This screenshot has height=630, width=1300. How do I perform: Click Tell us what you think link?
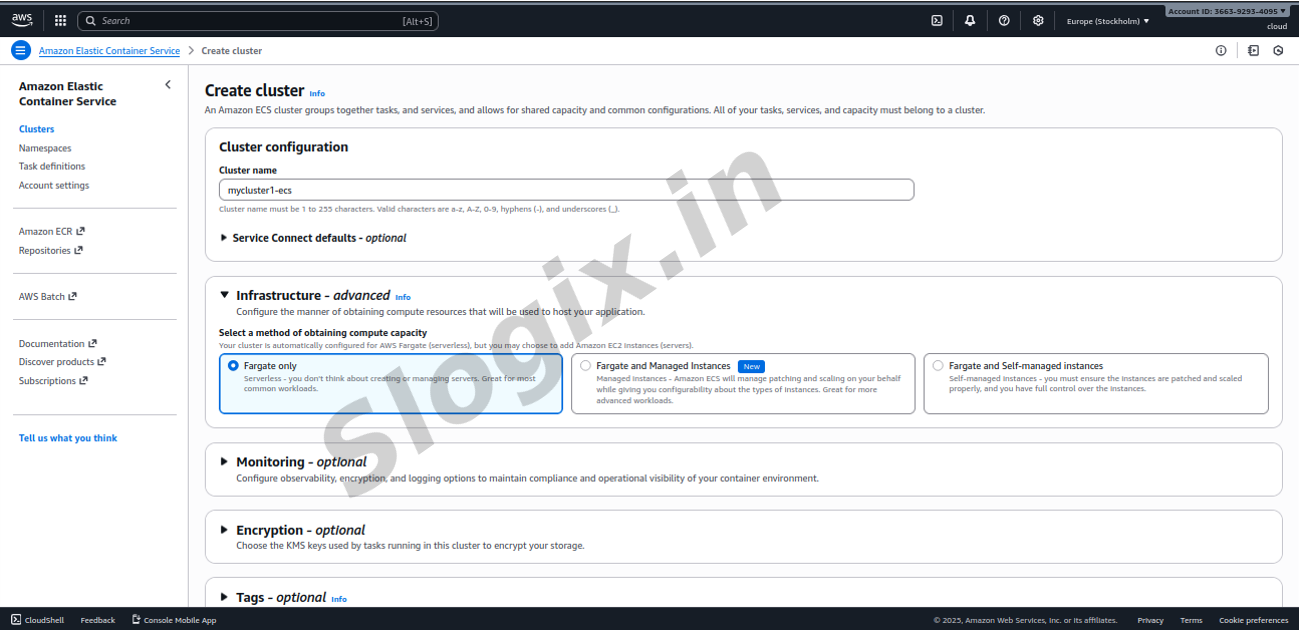click(x=68, y=438)
